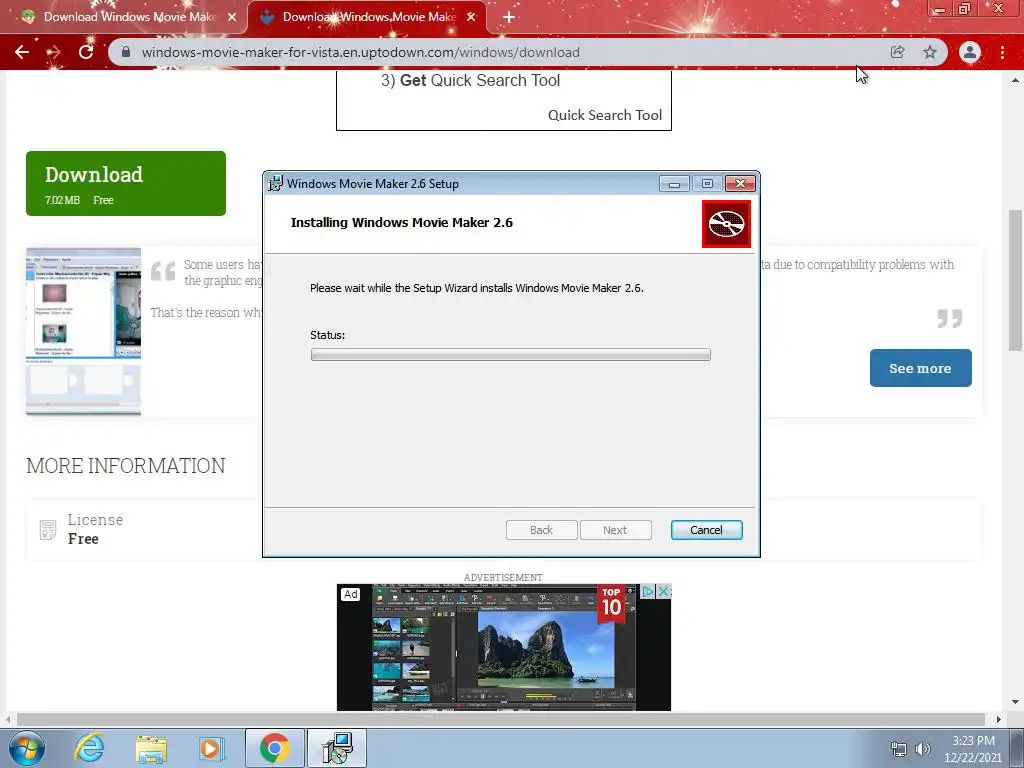Open Chrome's three-dot menu
Viewport: 1024px width, 768px height.
tap(1002, 52)
